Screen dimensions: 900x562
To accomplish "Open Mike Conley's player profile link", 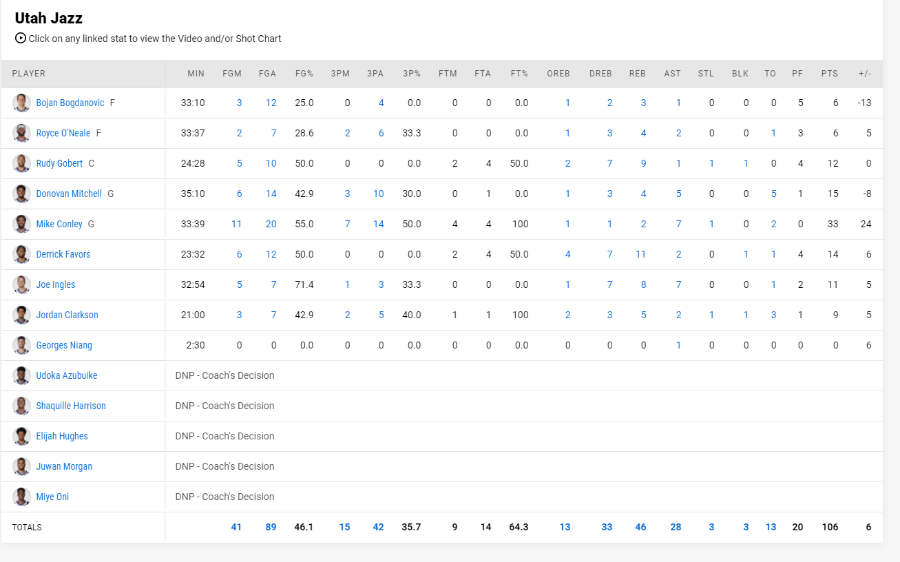I will tap(59, 224).
